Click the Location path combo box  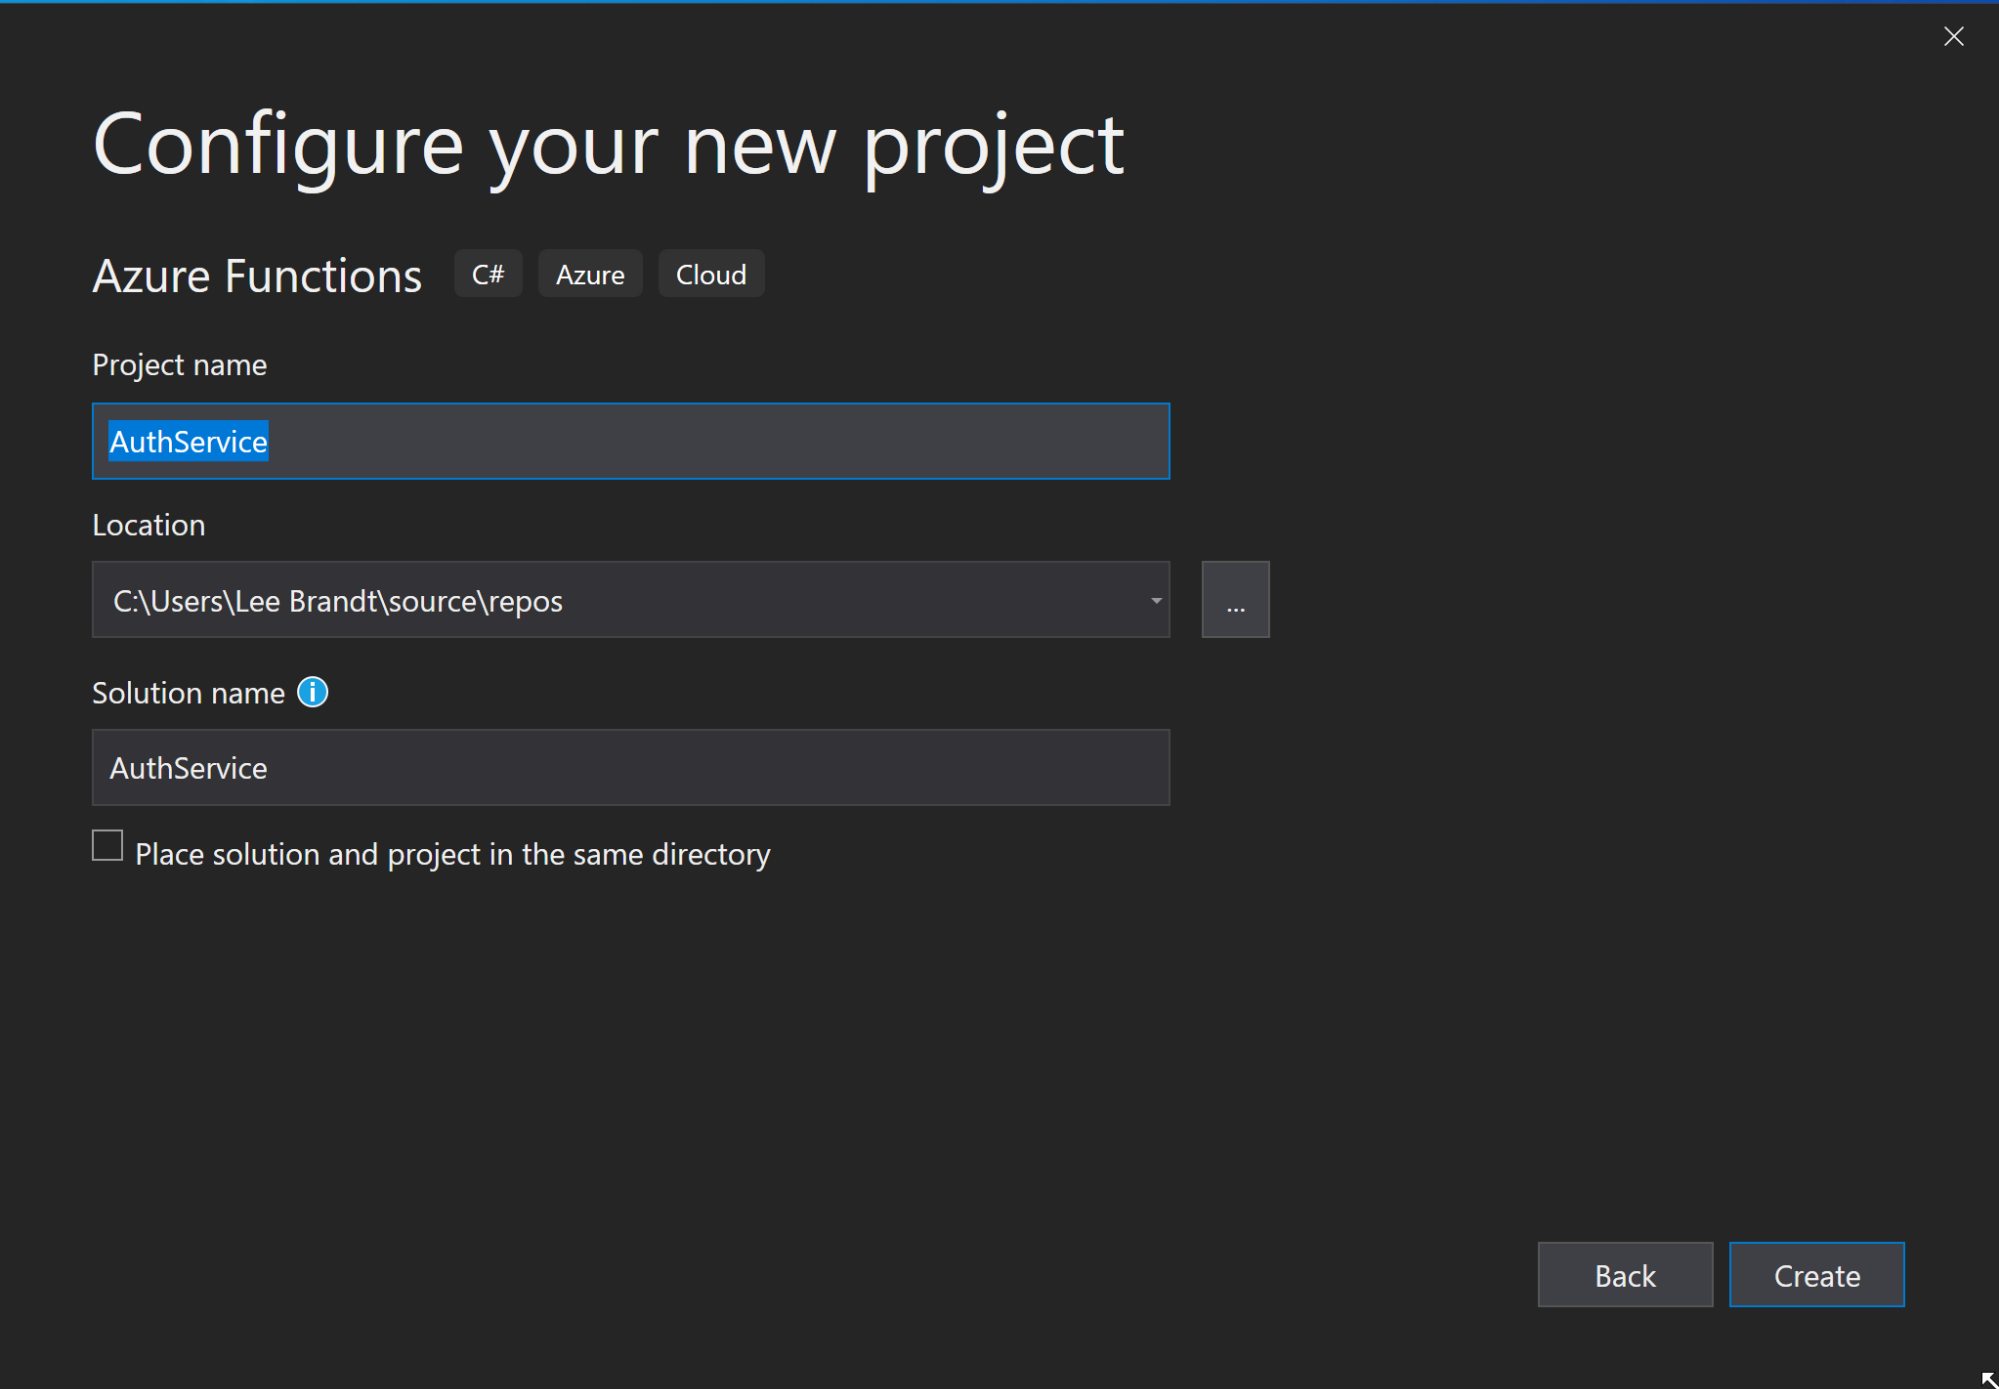[600, 600]
